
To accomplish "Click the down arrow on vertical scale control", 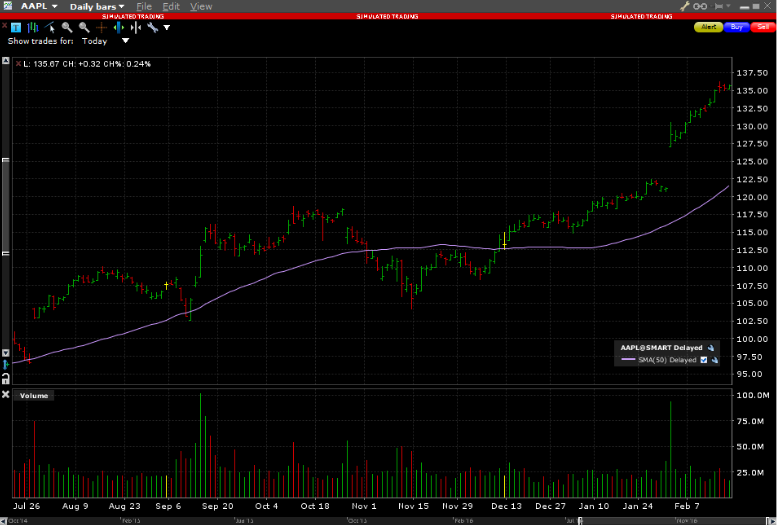I will tap(5, 353).
